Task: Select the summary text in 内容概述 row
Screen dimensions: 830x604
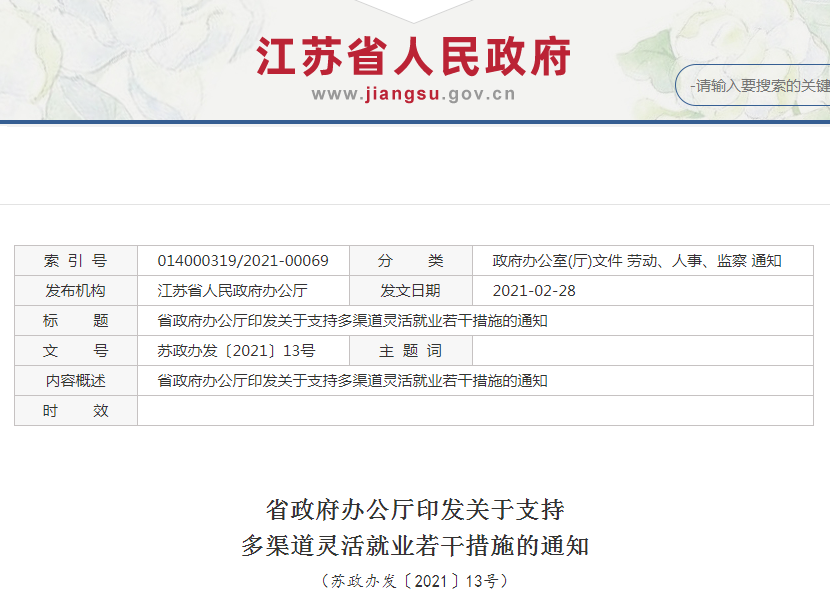Action: tap(353, 381)
